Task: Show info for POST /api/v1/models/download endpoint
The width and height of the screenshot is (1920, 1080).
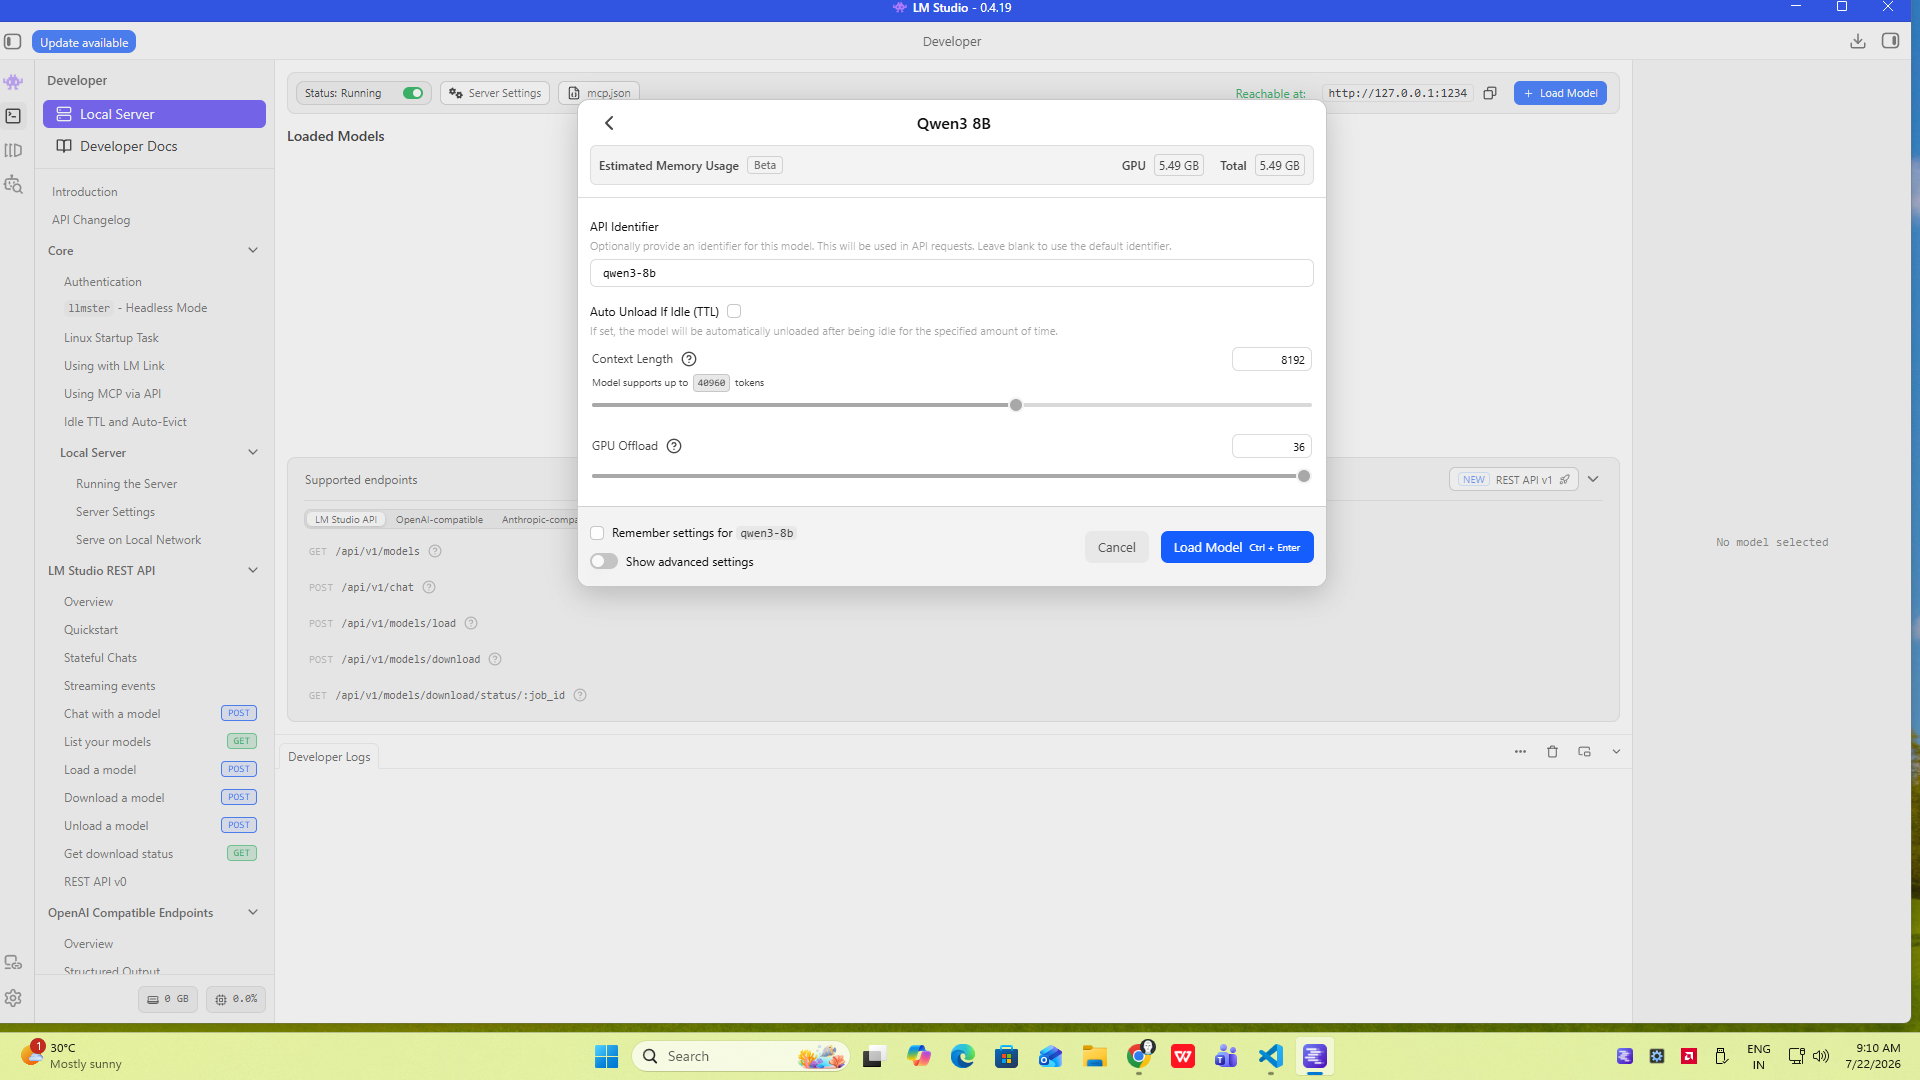Action: pyautogui.click(x=495, y=659)
